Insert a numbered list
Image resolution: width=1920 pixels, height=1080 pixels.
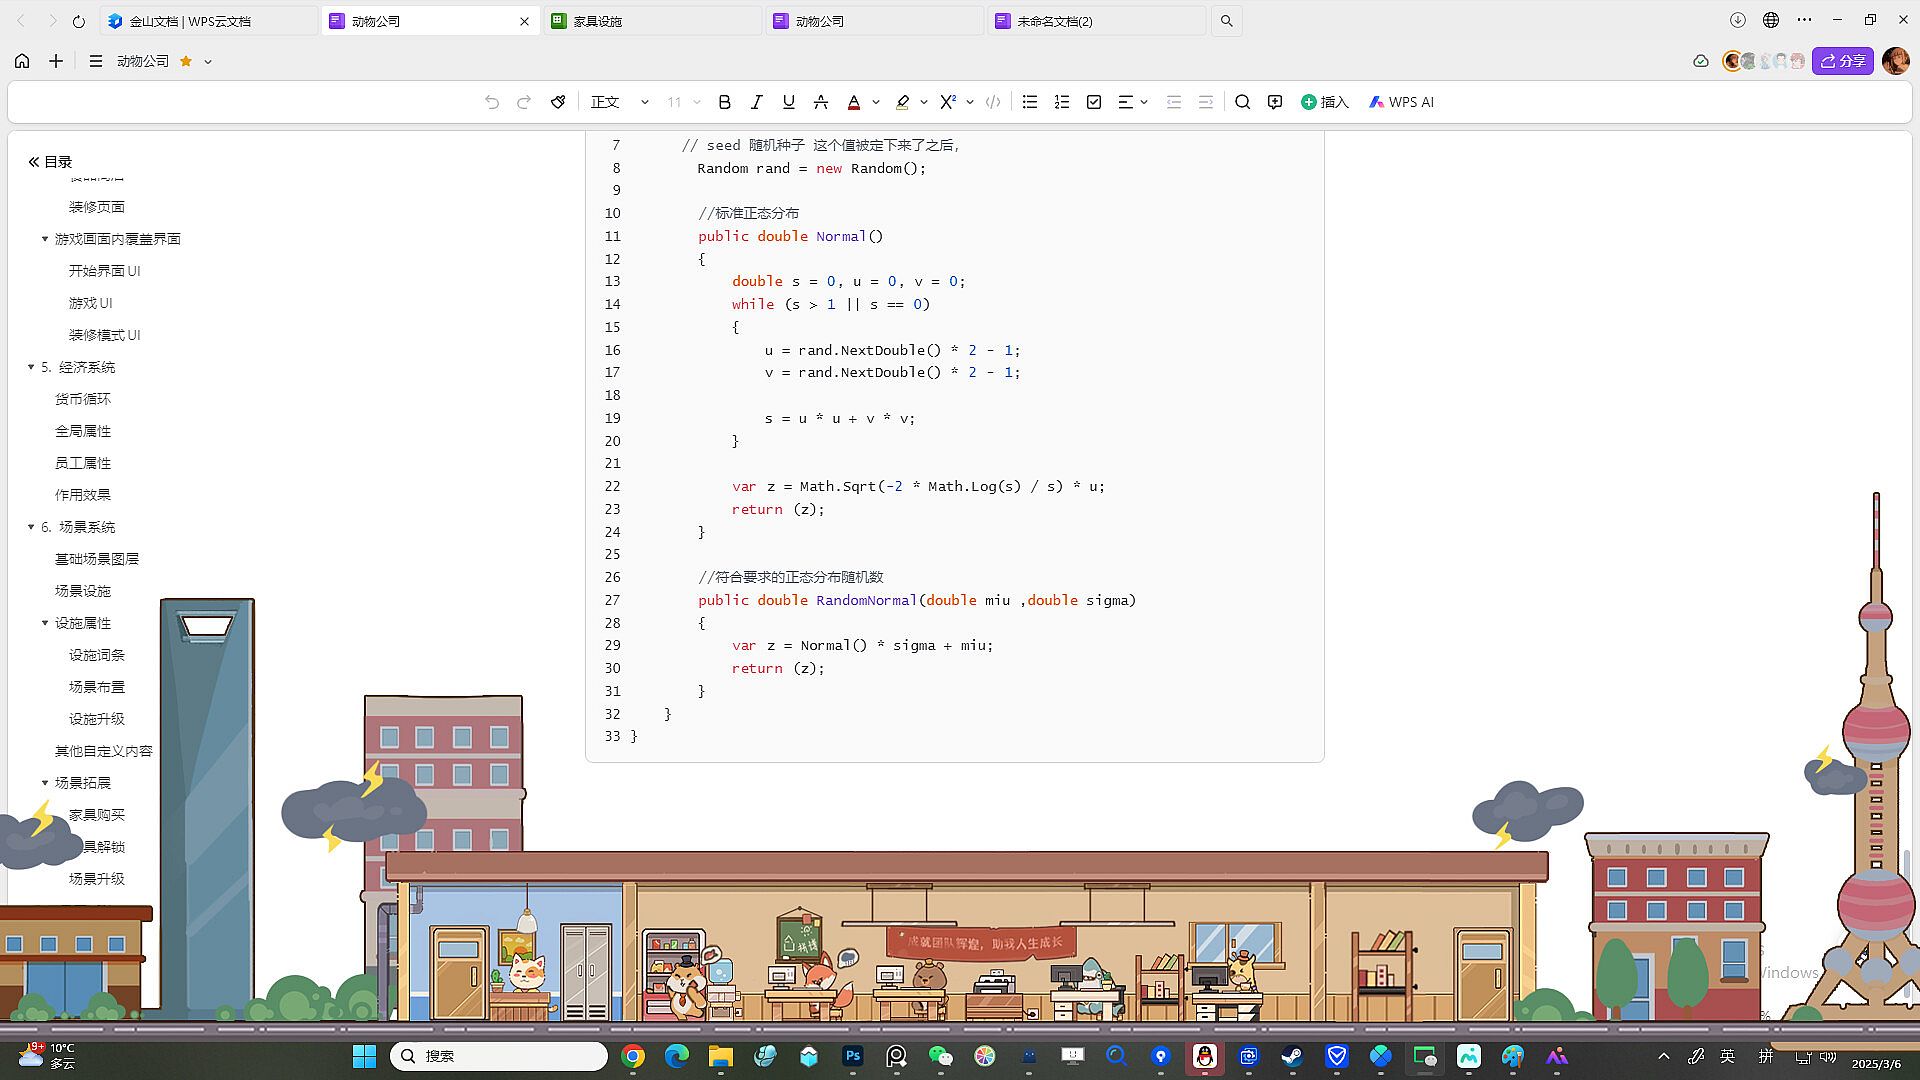tap(1062, 102)
